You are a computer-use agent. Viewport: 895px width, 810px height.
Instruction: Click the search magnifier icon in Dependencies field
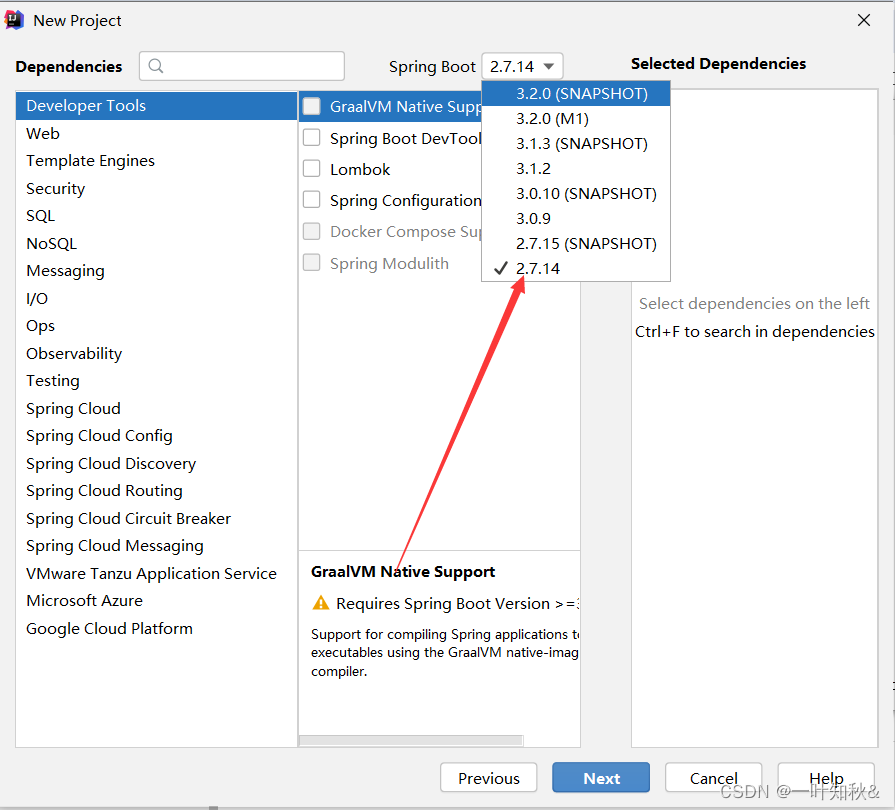pyautogui.click(x=156, y=66)
